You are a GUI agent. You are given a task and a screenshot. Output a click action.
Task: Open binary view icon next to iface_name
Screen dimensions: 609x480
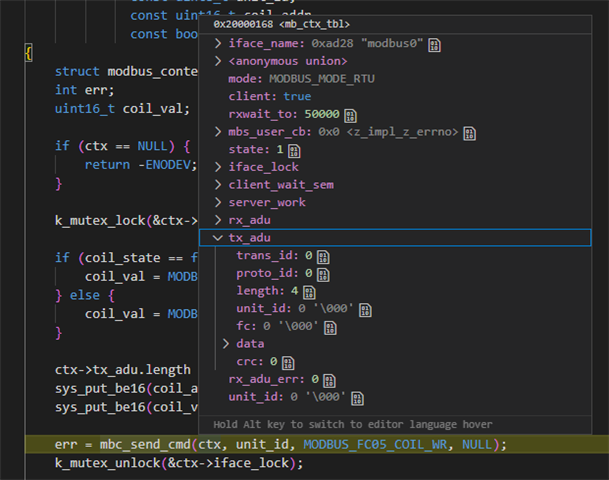click(x=434, y=45)
